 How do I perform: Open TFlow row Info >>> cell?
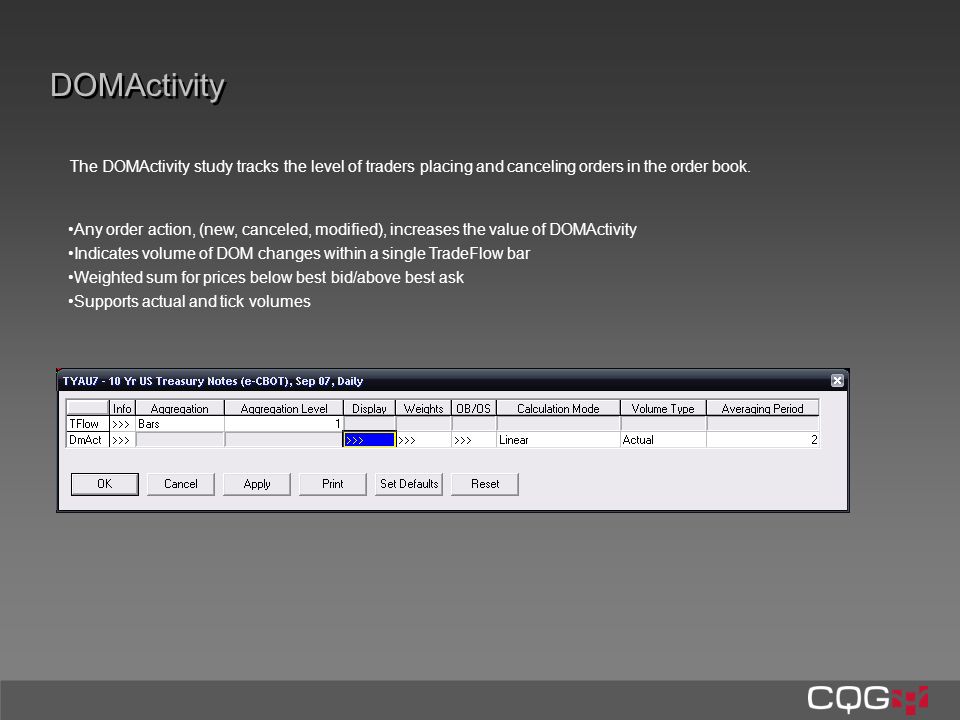coord(122,424)
